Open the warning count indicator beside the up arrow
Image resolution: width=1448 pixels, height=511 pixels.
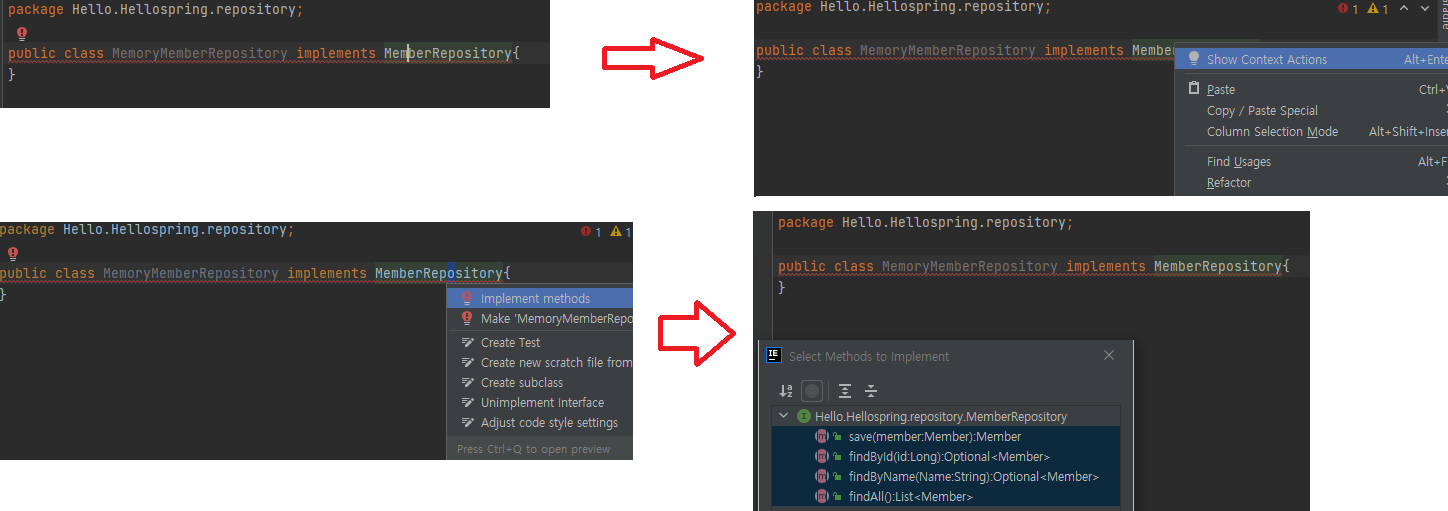1377,8
